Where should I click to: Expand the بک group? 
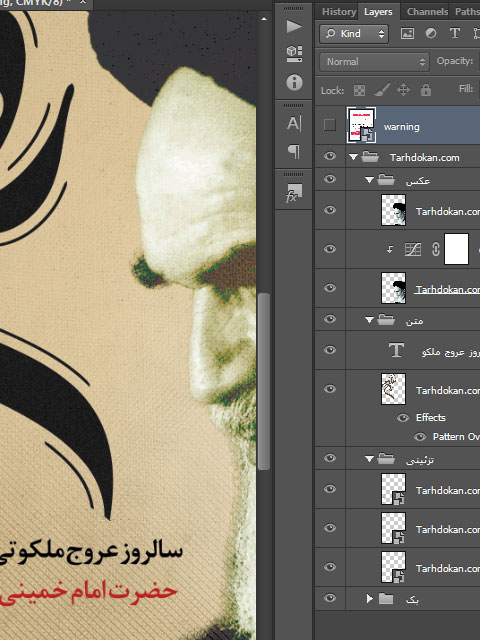(370, 599)
